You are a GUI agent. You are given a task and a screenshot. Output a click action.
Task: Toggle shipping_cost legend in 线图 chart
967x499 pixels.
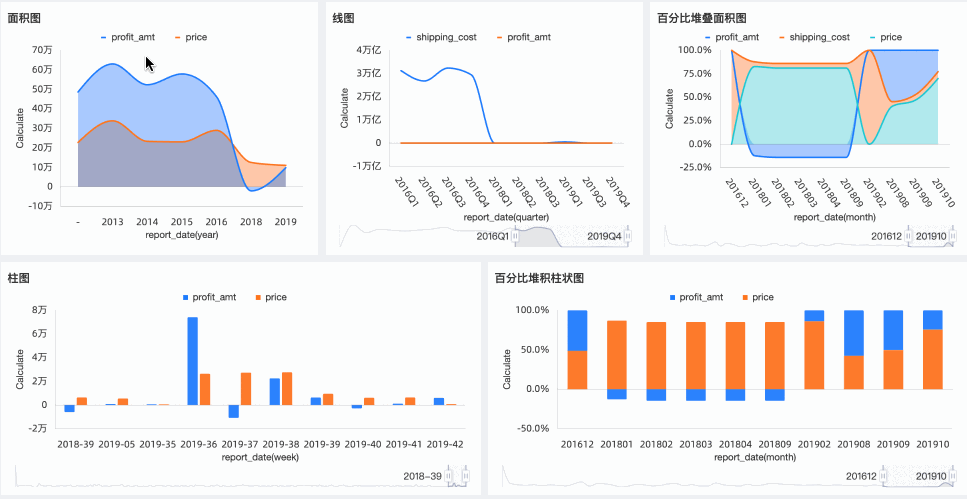[442, 37]
